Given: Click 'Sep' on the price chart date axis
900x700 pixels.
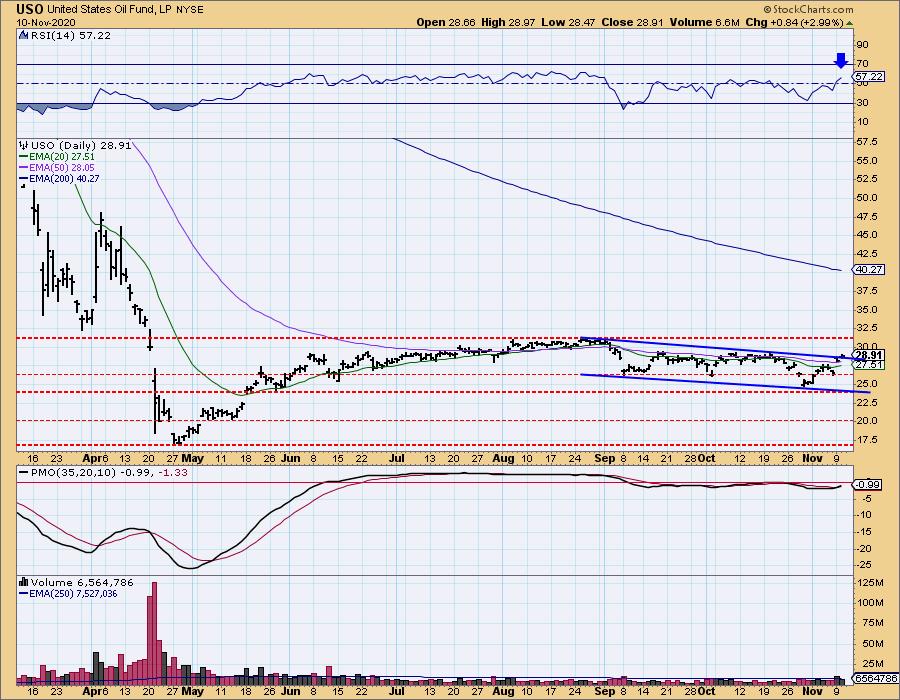Looking at the screenshot, I should [605, 458].
